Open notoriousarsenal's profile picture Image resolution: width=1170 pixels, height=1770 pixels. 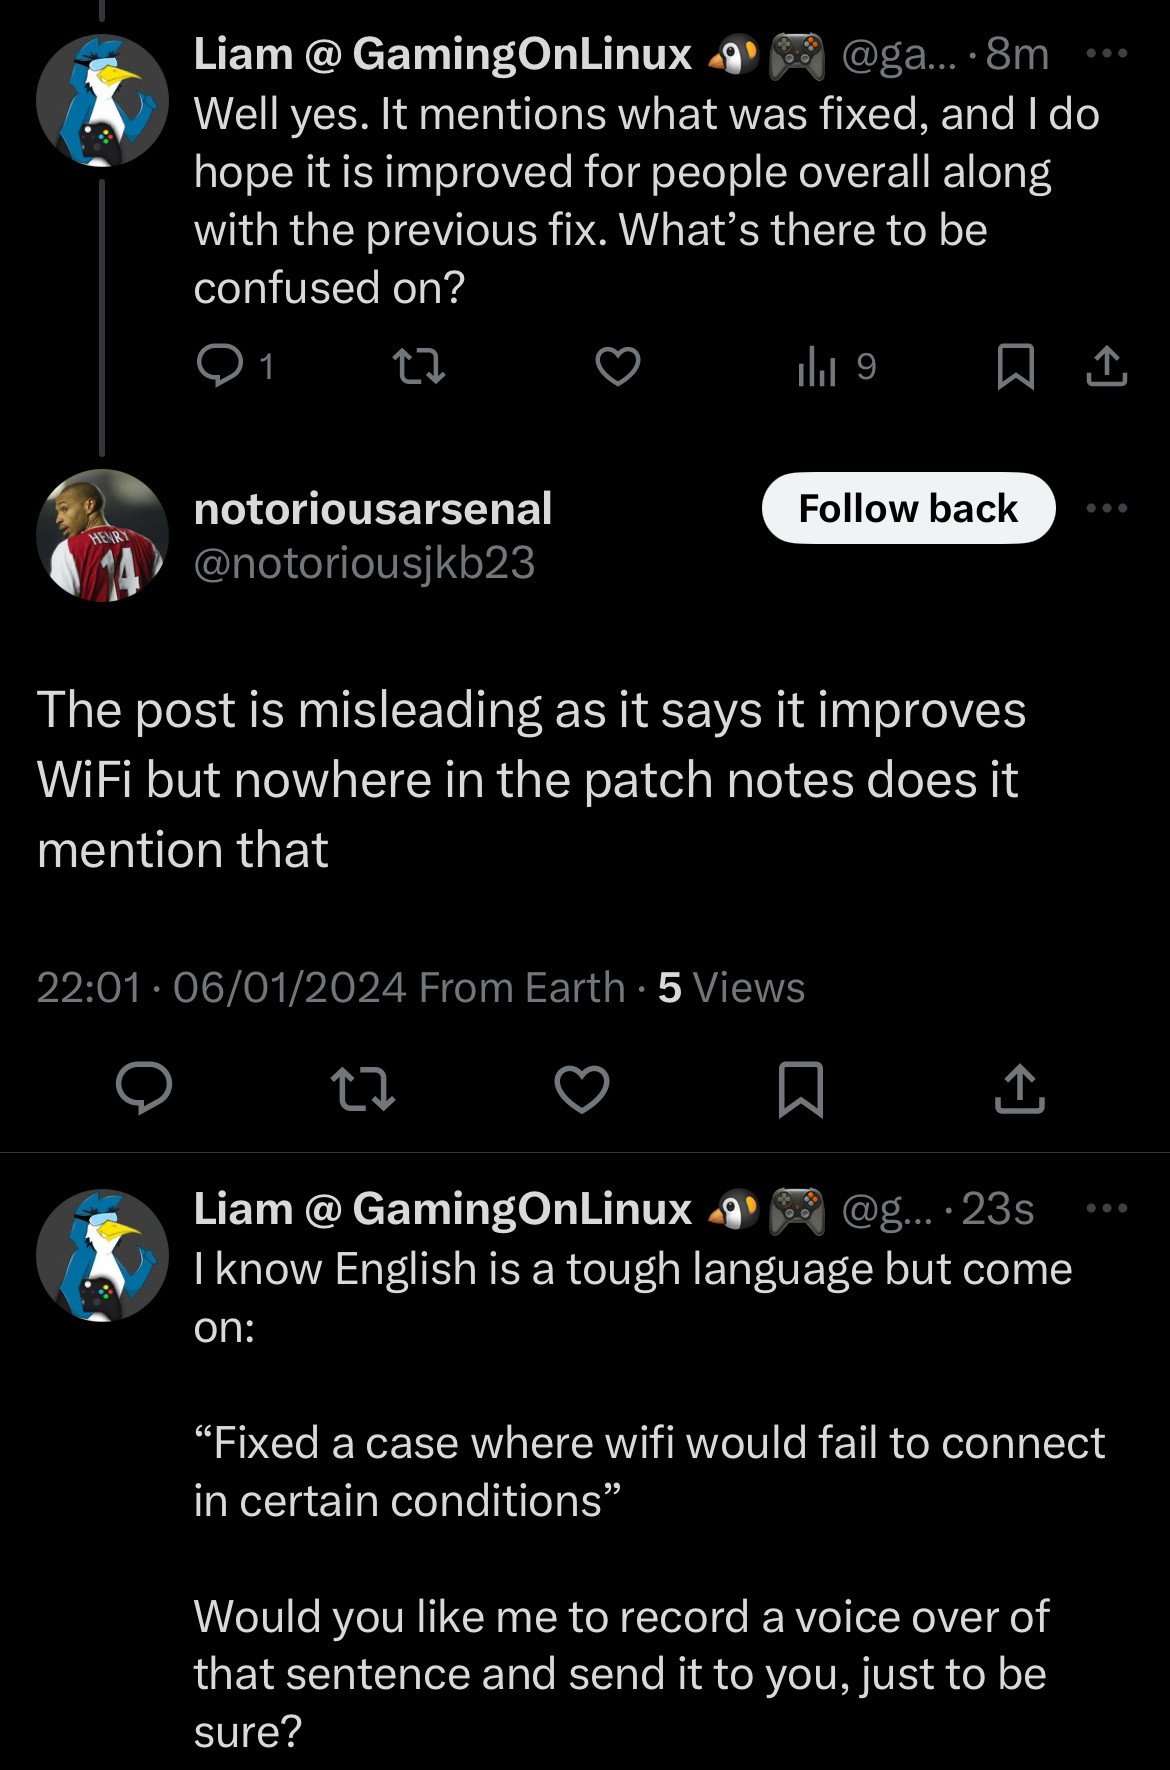coord(102,535)
